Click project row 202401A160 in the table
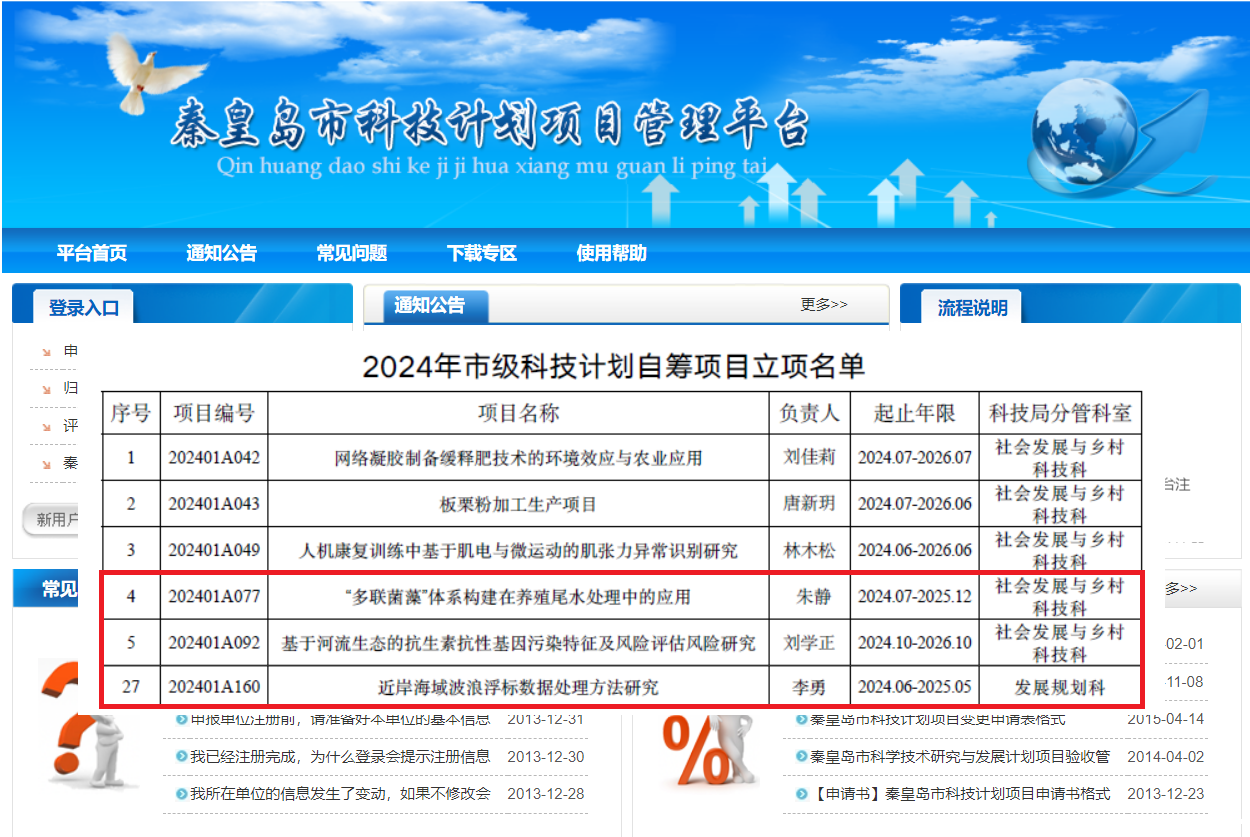Viewport: 1250px width, 837px height. click(620, 688)
